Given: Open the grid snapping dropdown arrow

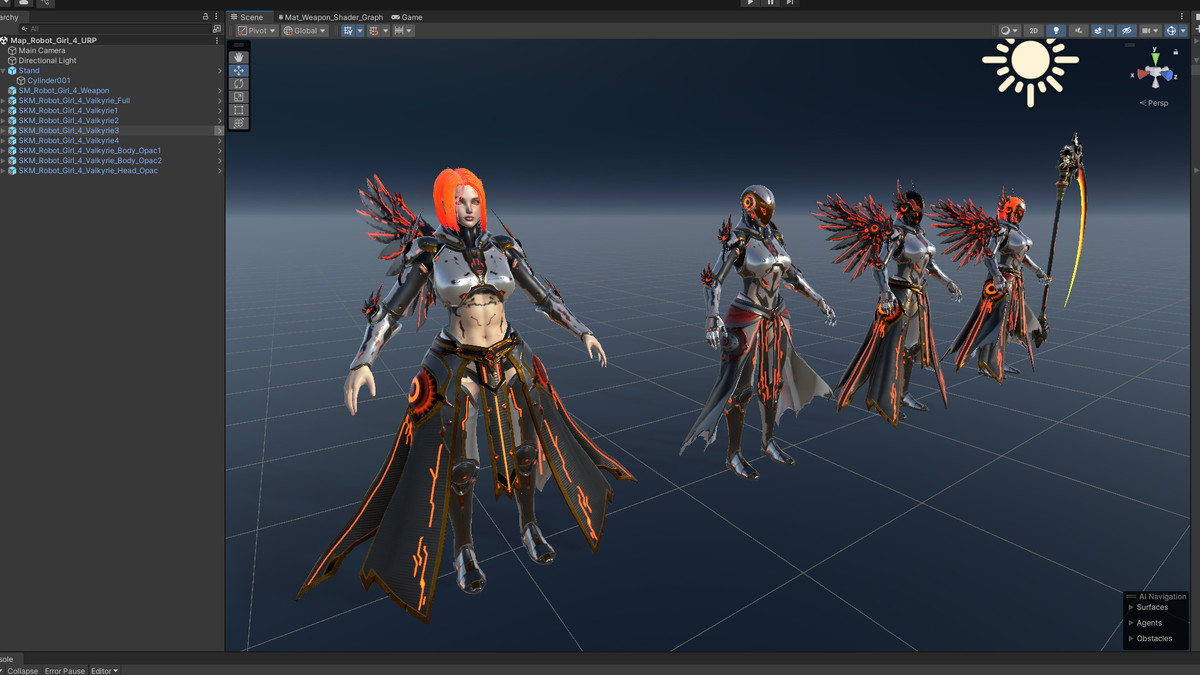Looking at the screenshot, I should pyautogui.click(x=385, y=31).
